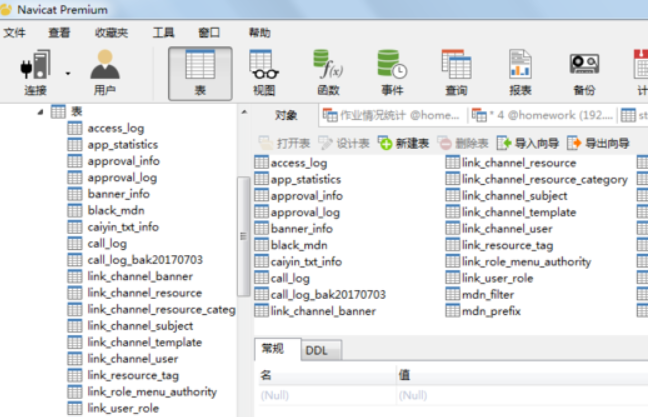Select call_log_bak20170703 in tree sidebar
The image size is (648, 417).
click(x=145, y=260)
